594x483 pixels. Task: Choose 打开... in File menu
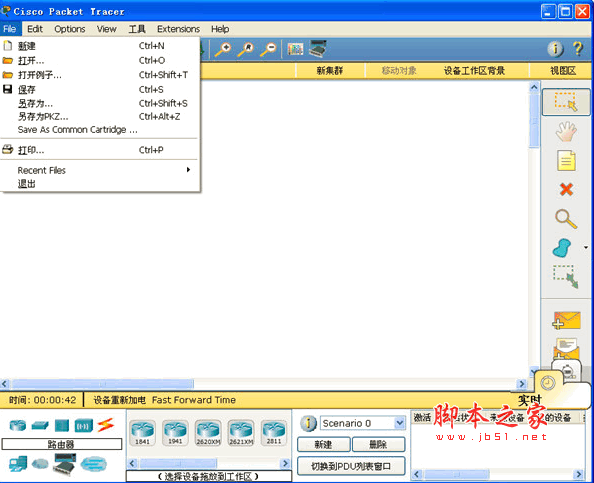[x=99, y=60]
